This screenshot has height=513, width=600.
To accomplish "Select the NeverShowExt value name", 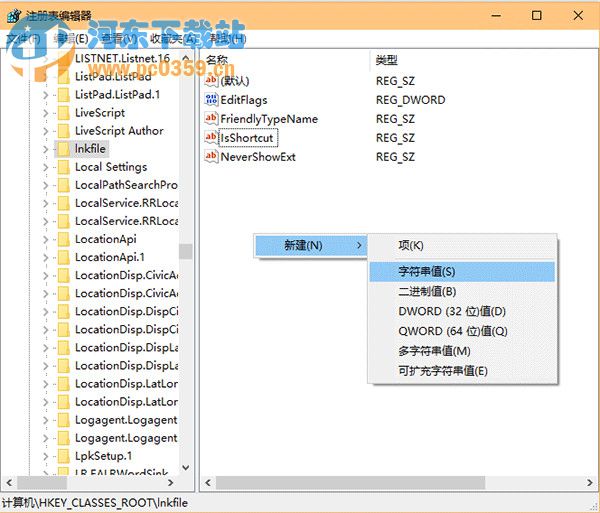I will (258, 157).
